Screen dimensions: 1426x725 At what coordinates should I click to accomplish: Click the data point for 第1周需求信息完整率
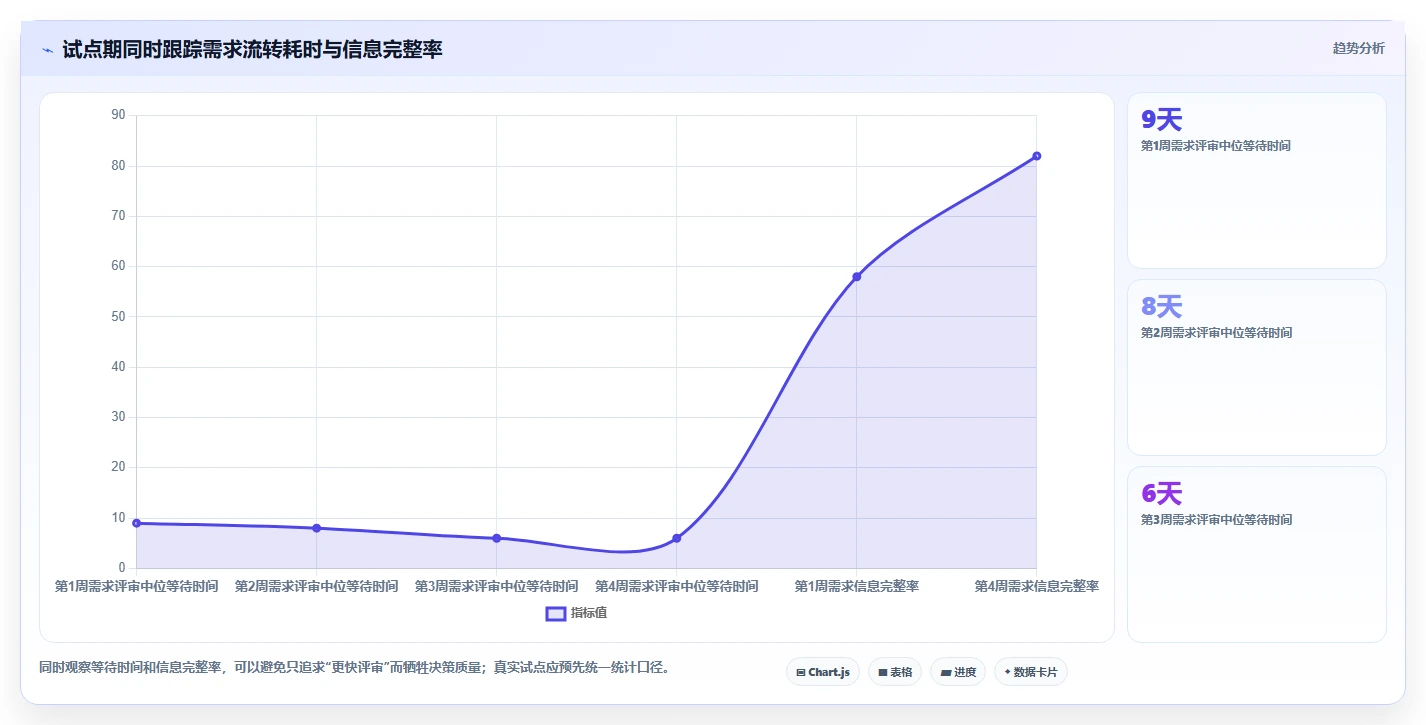click(x=857, y=276)
